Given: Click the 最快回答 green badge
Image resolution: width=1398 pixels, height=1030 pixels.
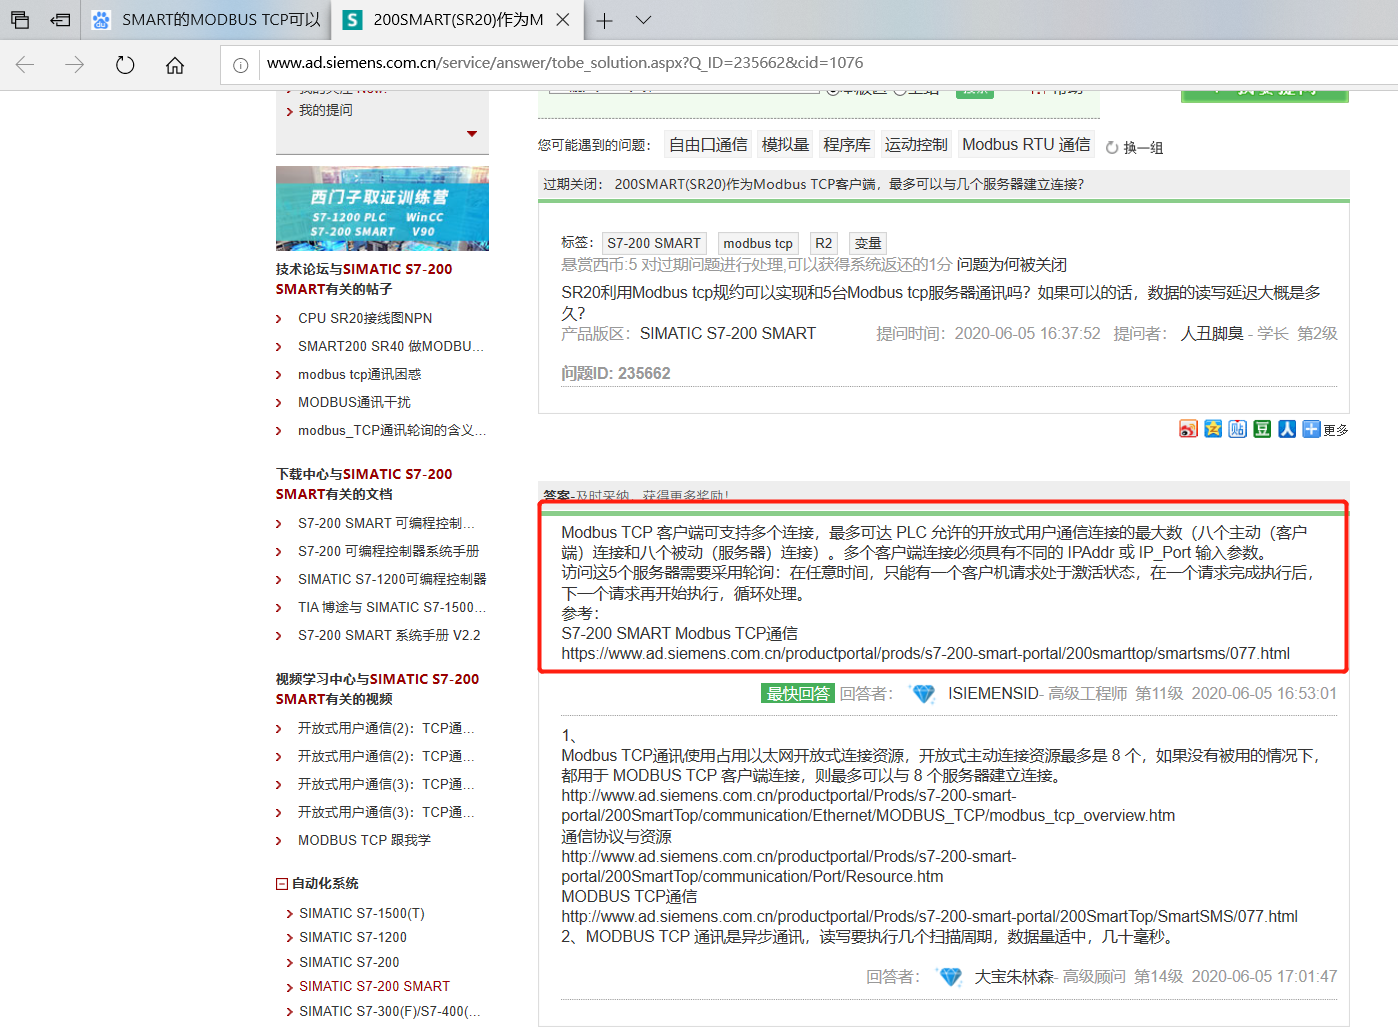Looking at the screenshot, I should [x=798, y=694].
